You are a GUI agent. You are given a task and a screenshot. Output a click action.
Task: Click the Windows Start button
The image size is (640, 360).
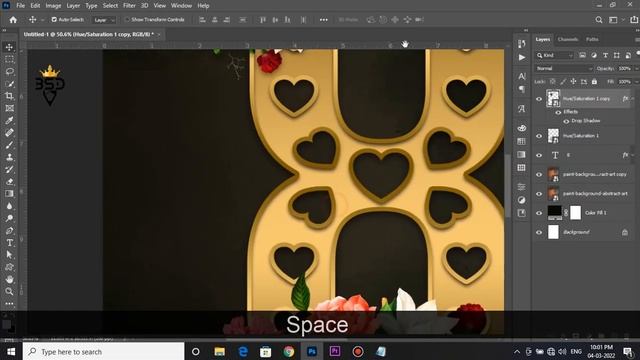[x=11, y=351]
